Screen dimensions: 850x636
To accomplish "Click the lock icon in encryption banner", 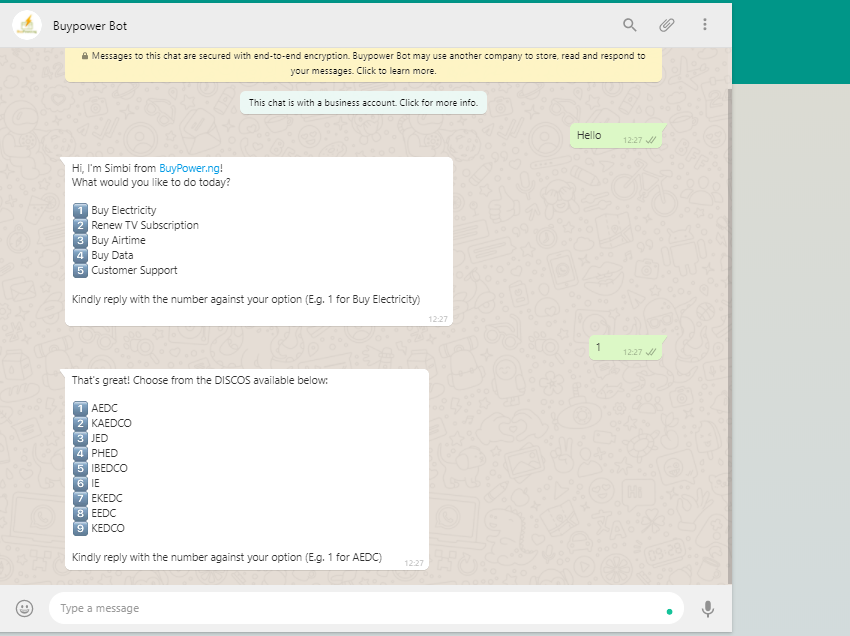I will pyautogui.click(x=85, y=56).
